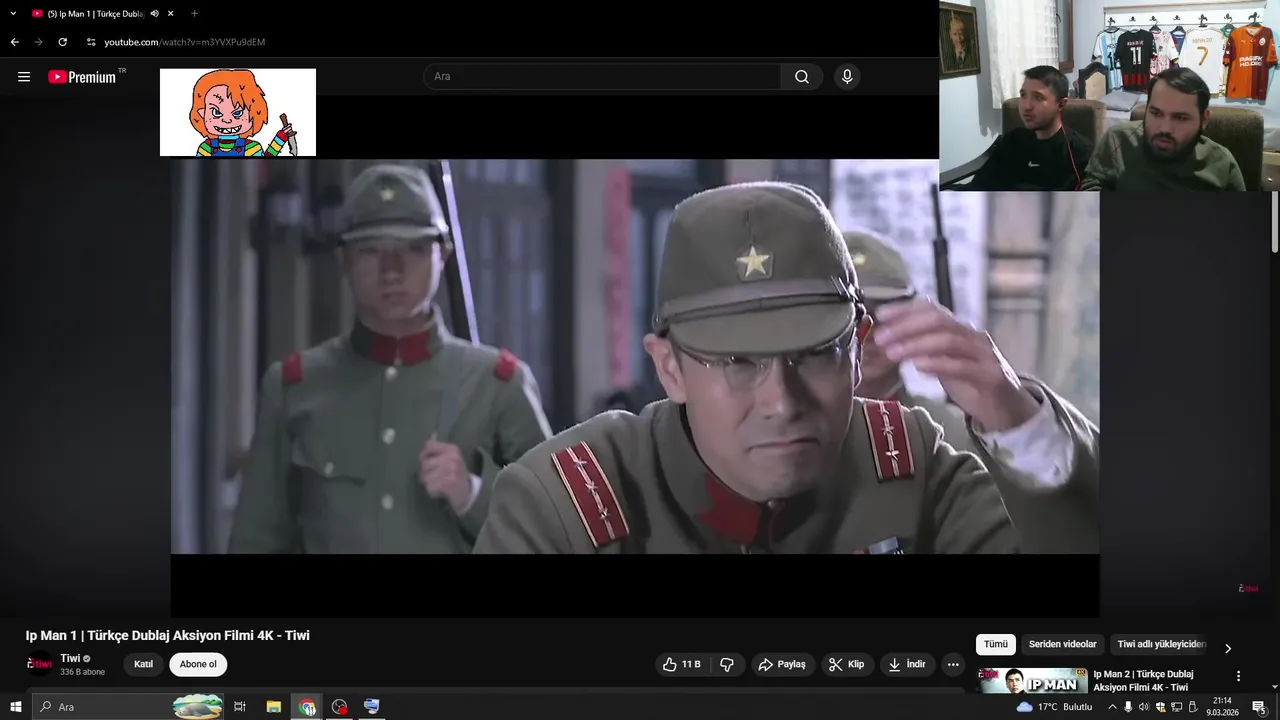
Task: Open File Explorer from taskbar
Action: tap(274, 707)
